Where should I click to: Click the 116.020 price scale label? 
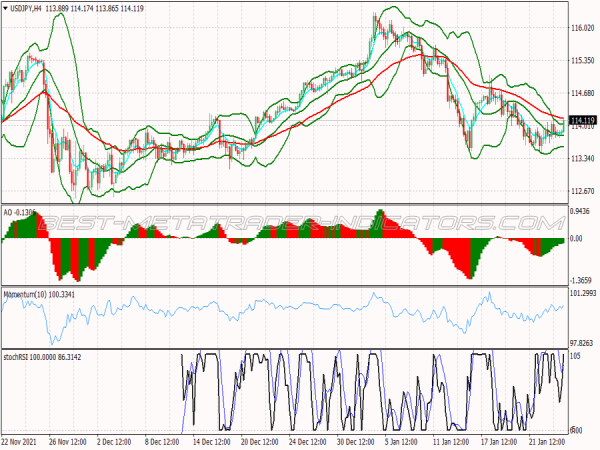(x=582, y=28)
